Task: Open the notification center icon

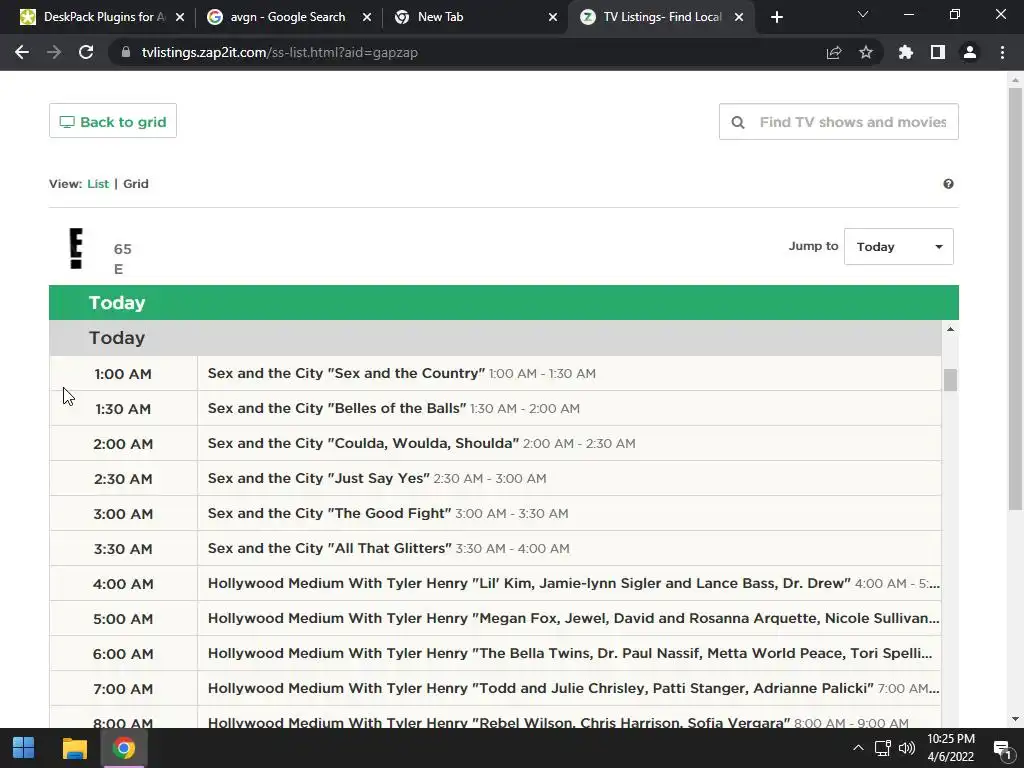Action: (1002, 749)
